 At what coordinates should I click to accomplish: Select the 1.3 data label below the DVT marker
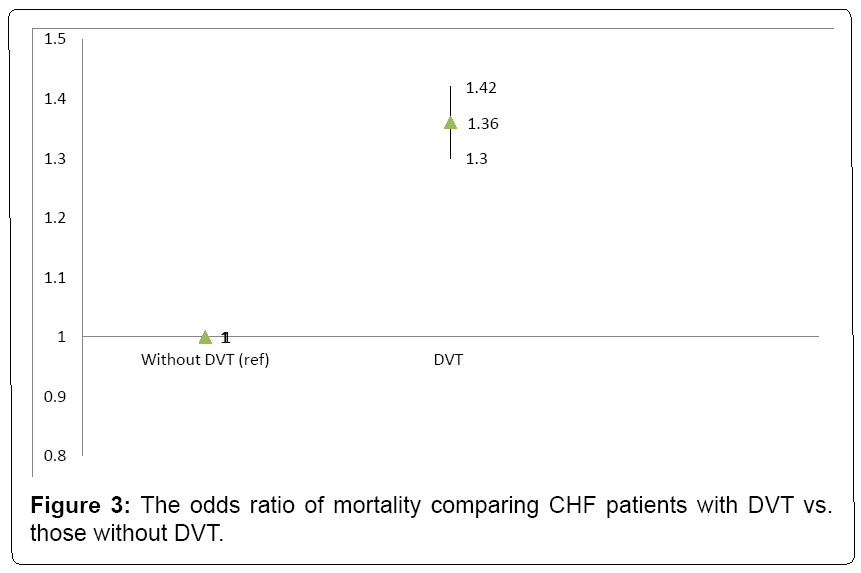pos(477,159)
